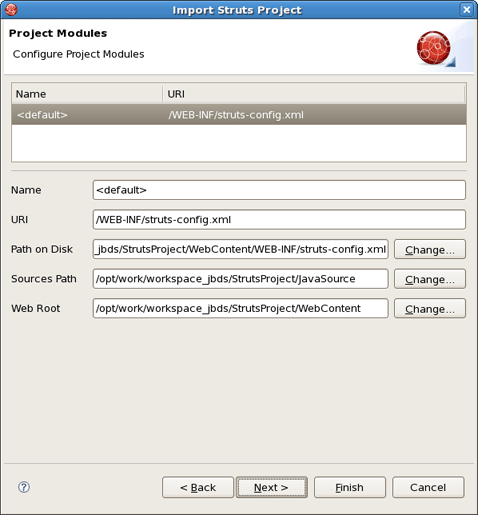This screenshot has height=515, width=478.
Task: Click the URI column header
Action: [314, 94]
